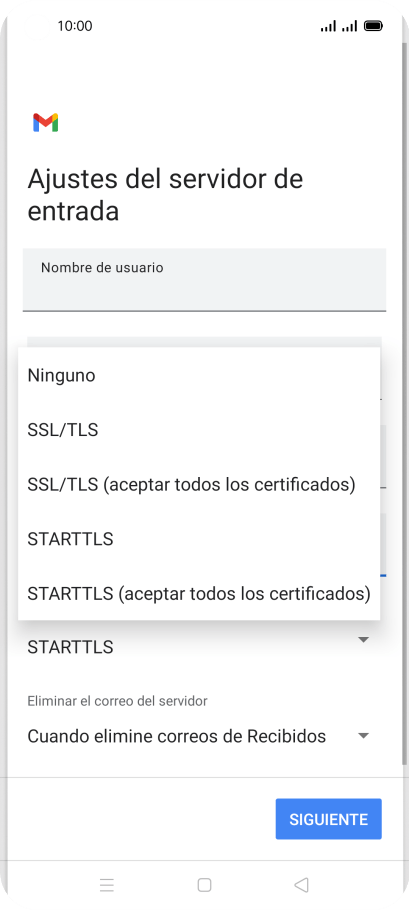Open the recents three-line navigation icon
Screen dimensions: 409x910
107,884
